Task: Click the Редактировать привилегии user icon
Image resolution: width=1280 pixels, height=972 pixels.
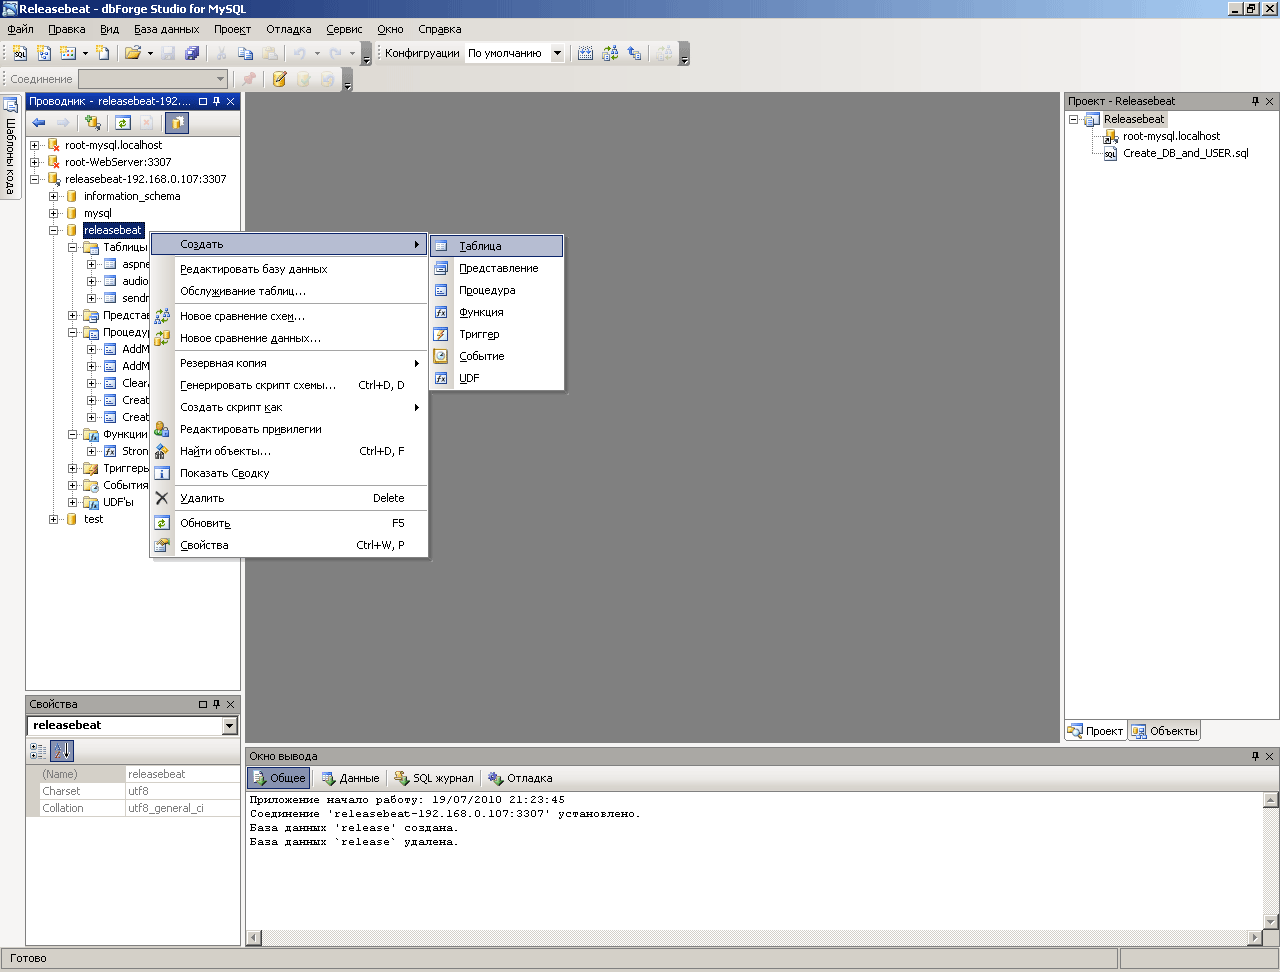Action: tap(162, 429)
